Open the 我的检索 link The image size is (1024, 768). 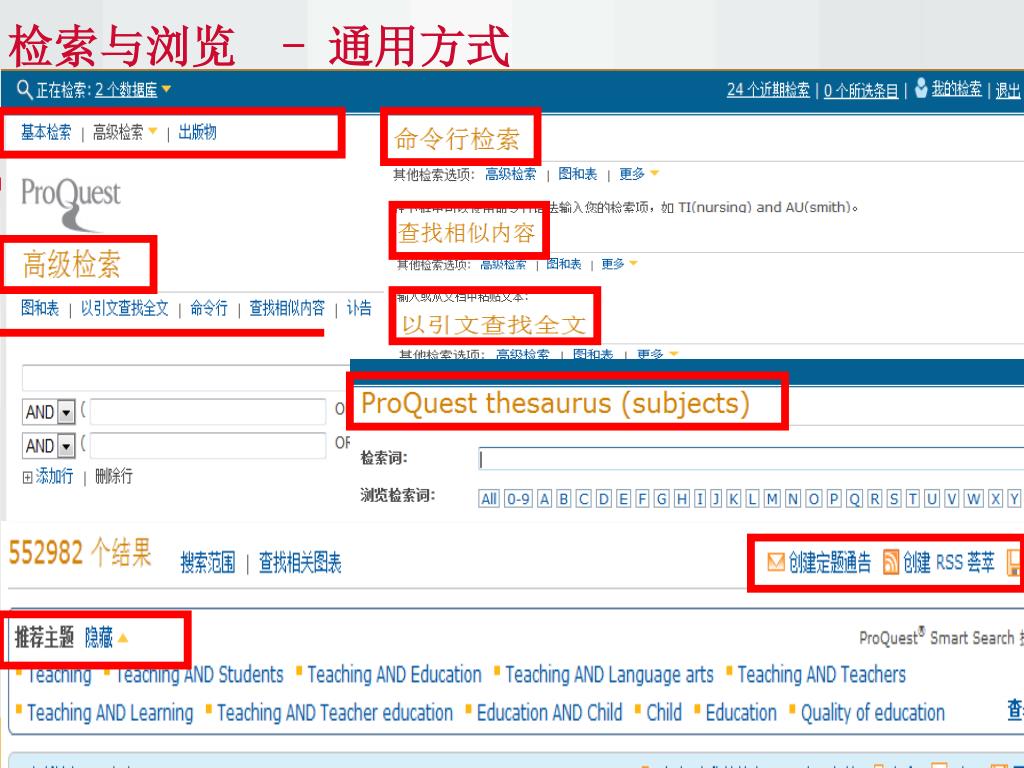click(957, 89)
